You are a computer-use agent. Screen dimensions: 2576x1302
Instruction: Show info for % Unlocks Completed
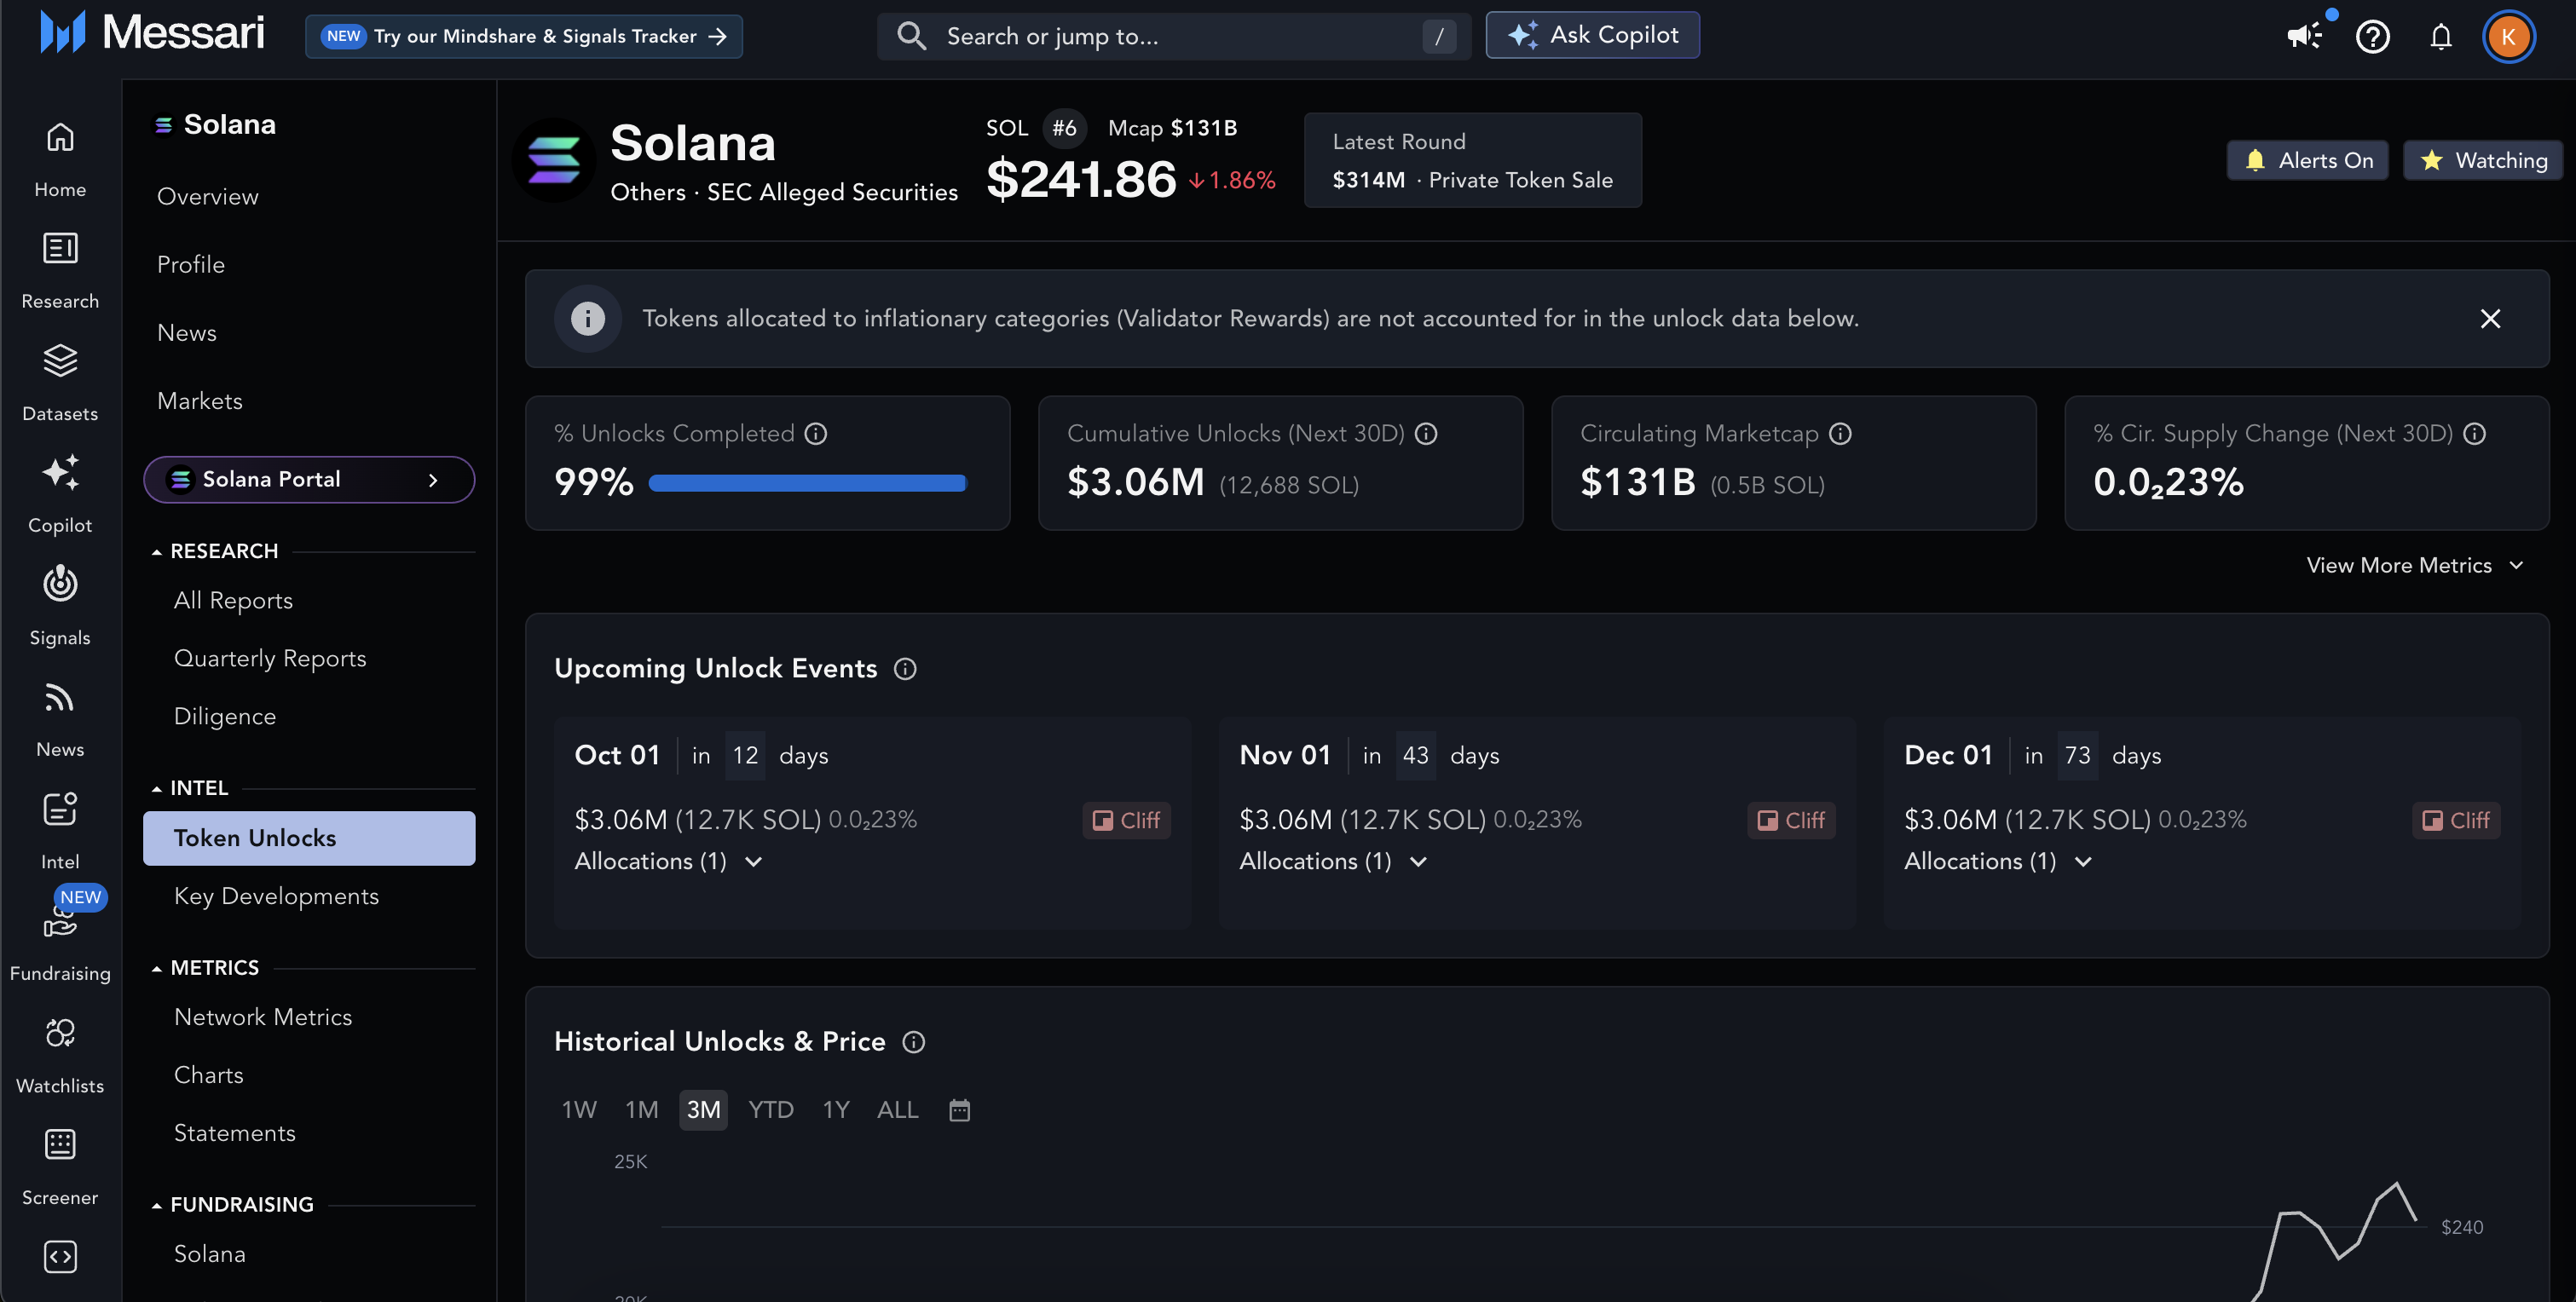816,434
